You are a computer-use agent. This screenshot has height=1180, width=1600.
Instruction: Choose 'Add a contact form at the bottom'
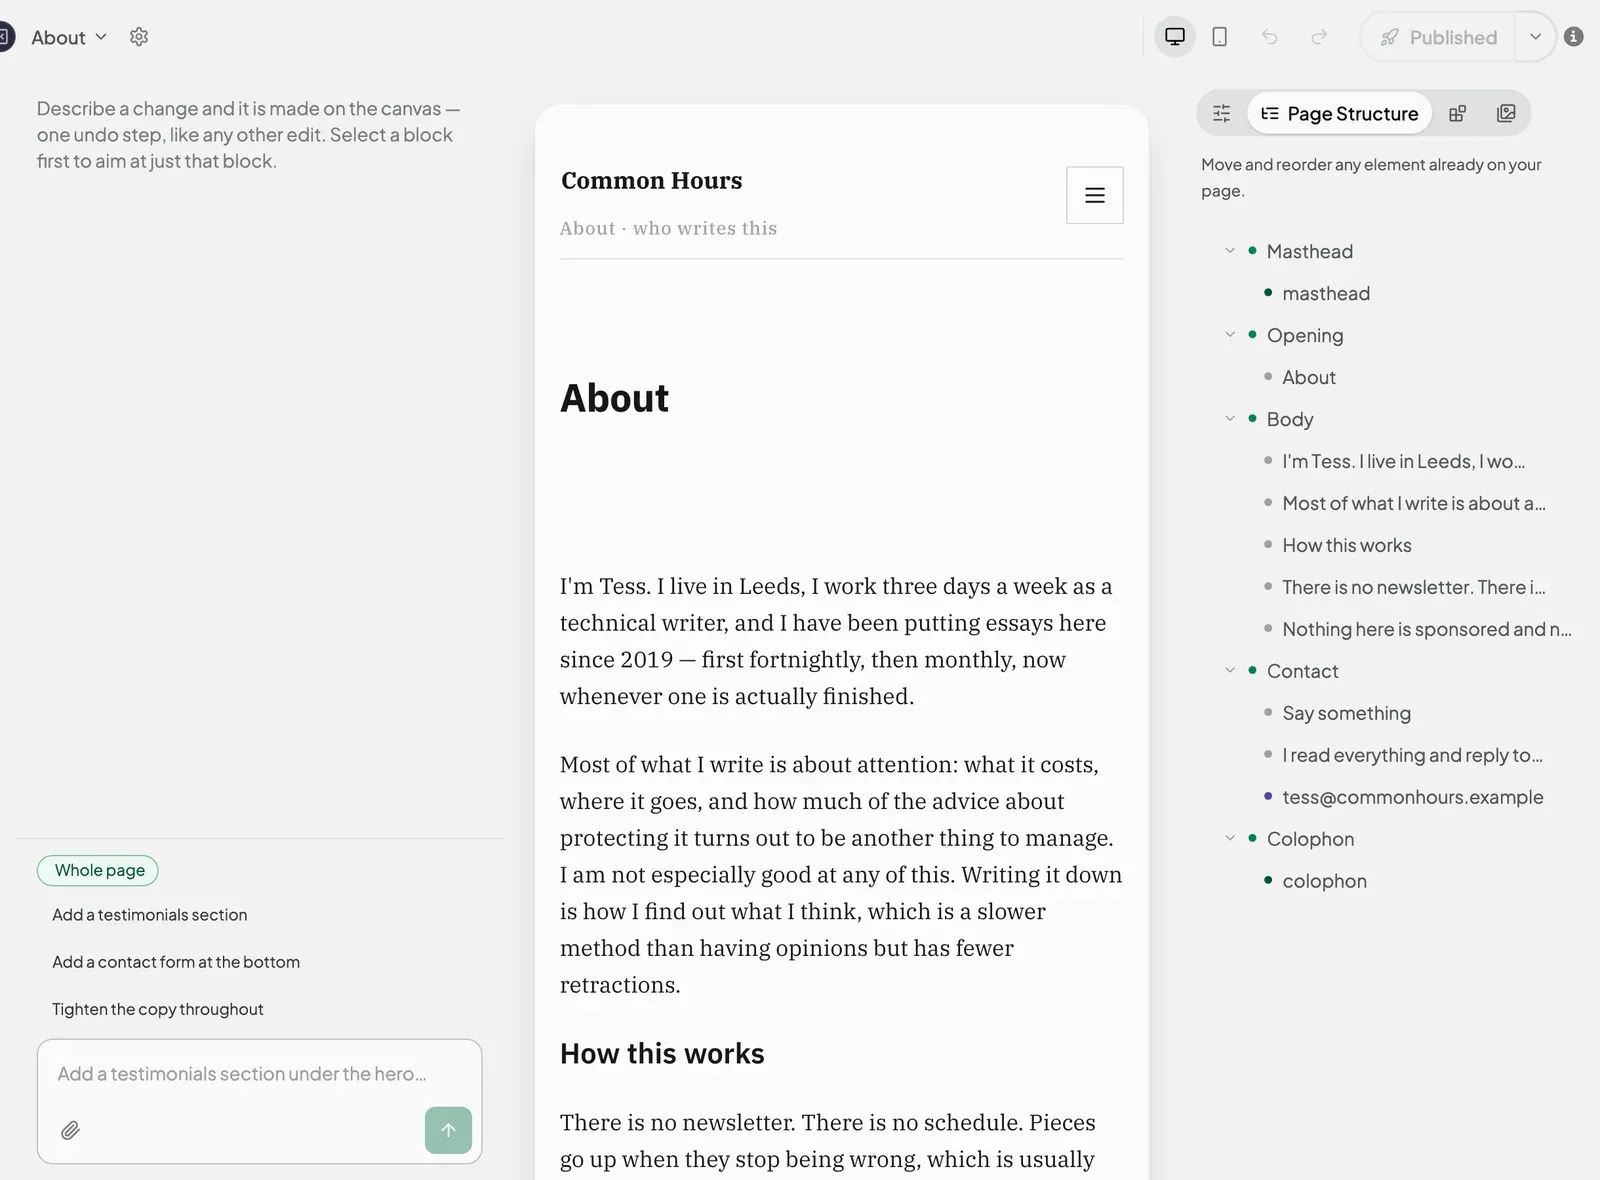[176, 962]
